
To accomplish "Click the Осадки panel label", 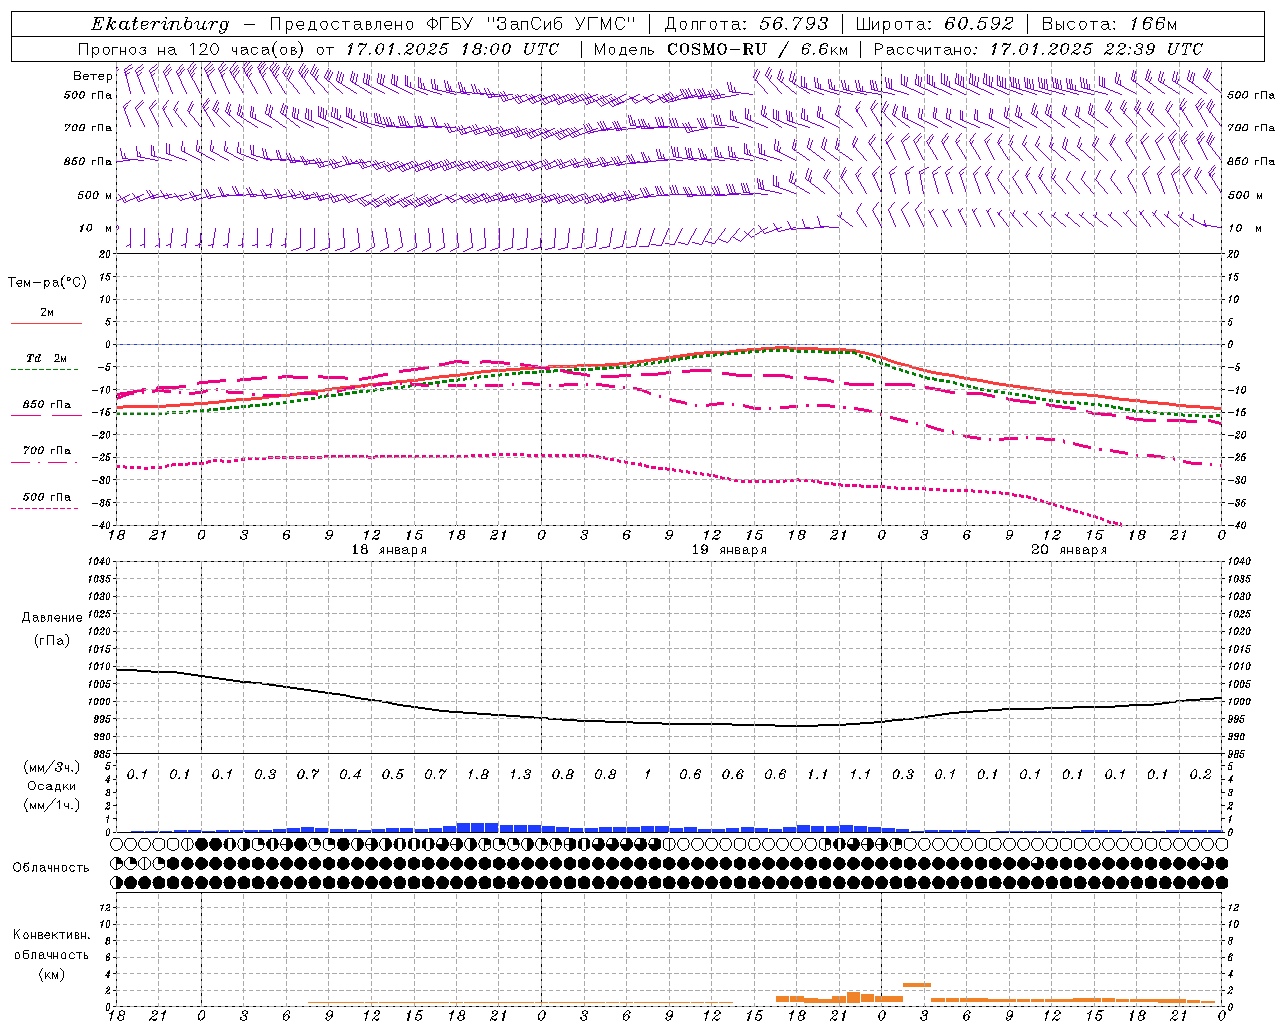I will [49, 786].
